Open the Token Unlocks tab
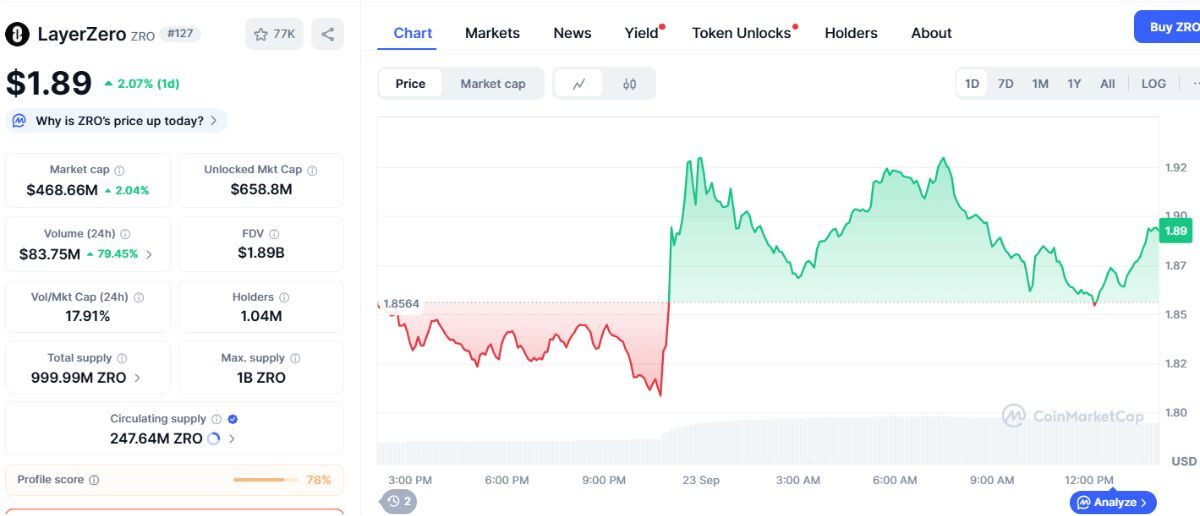The image size is (1200, 516). [741, 33]
